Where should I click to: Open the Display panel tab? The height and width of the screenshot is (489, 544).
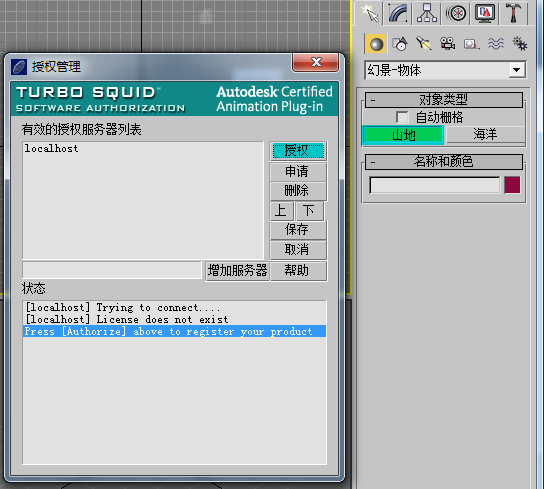click(x=485, y=13)
